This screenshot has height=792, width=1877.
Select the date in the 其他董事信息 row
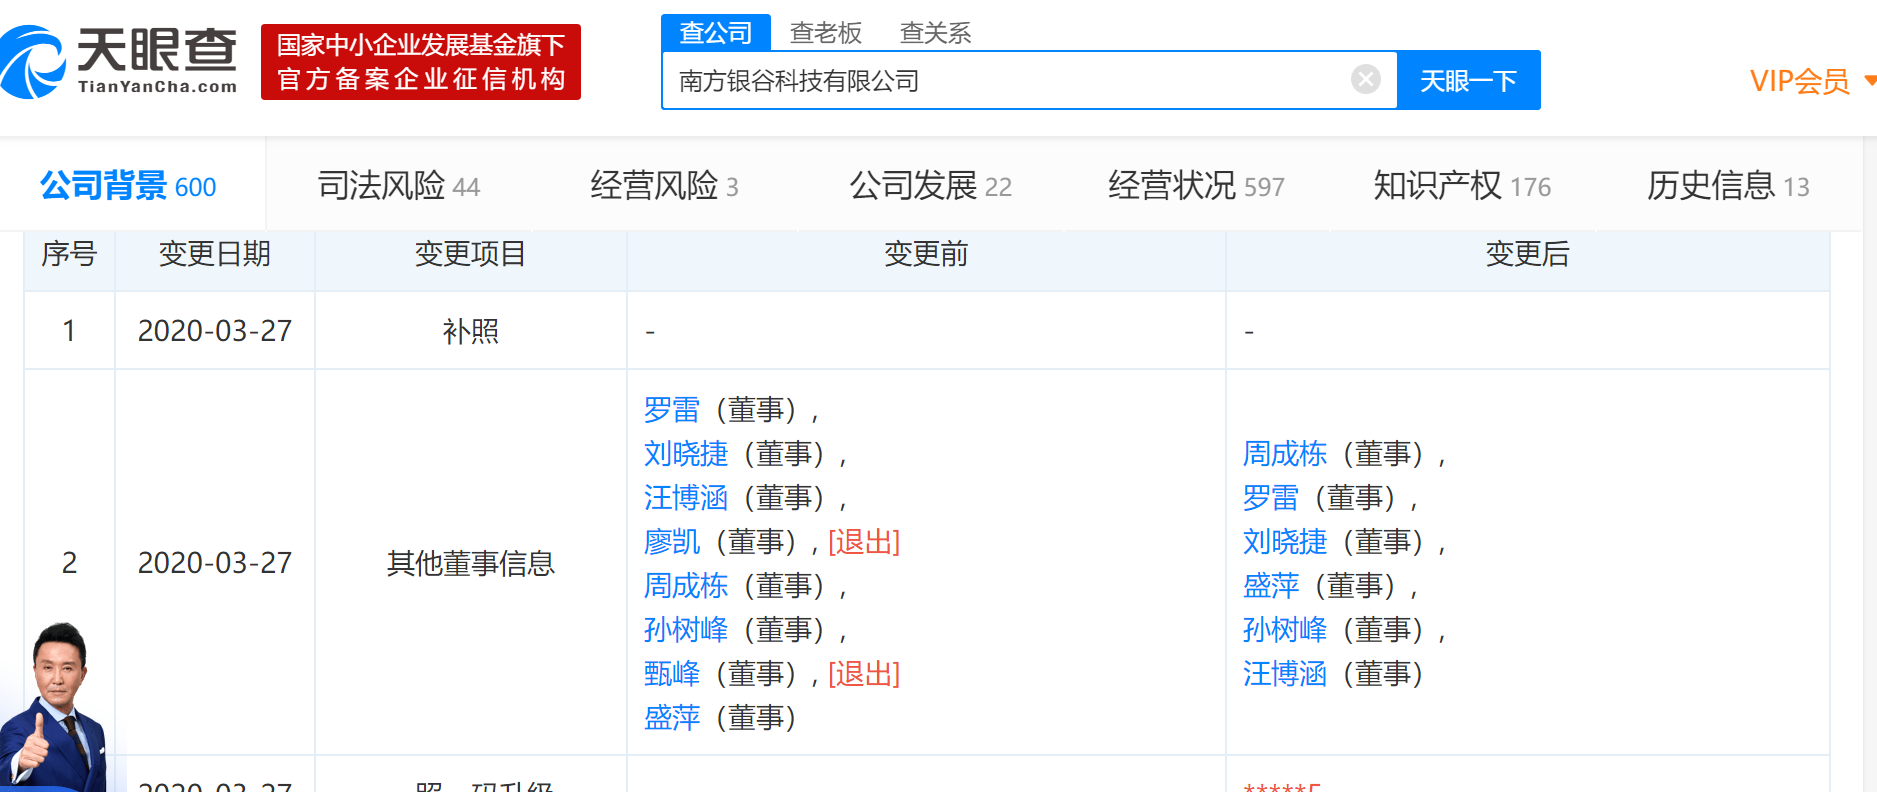tap(215, 563)
